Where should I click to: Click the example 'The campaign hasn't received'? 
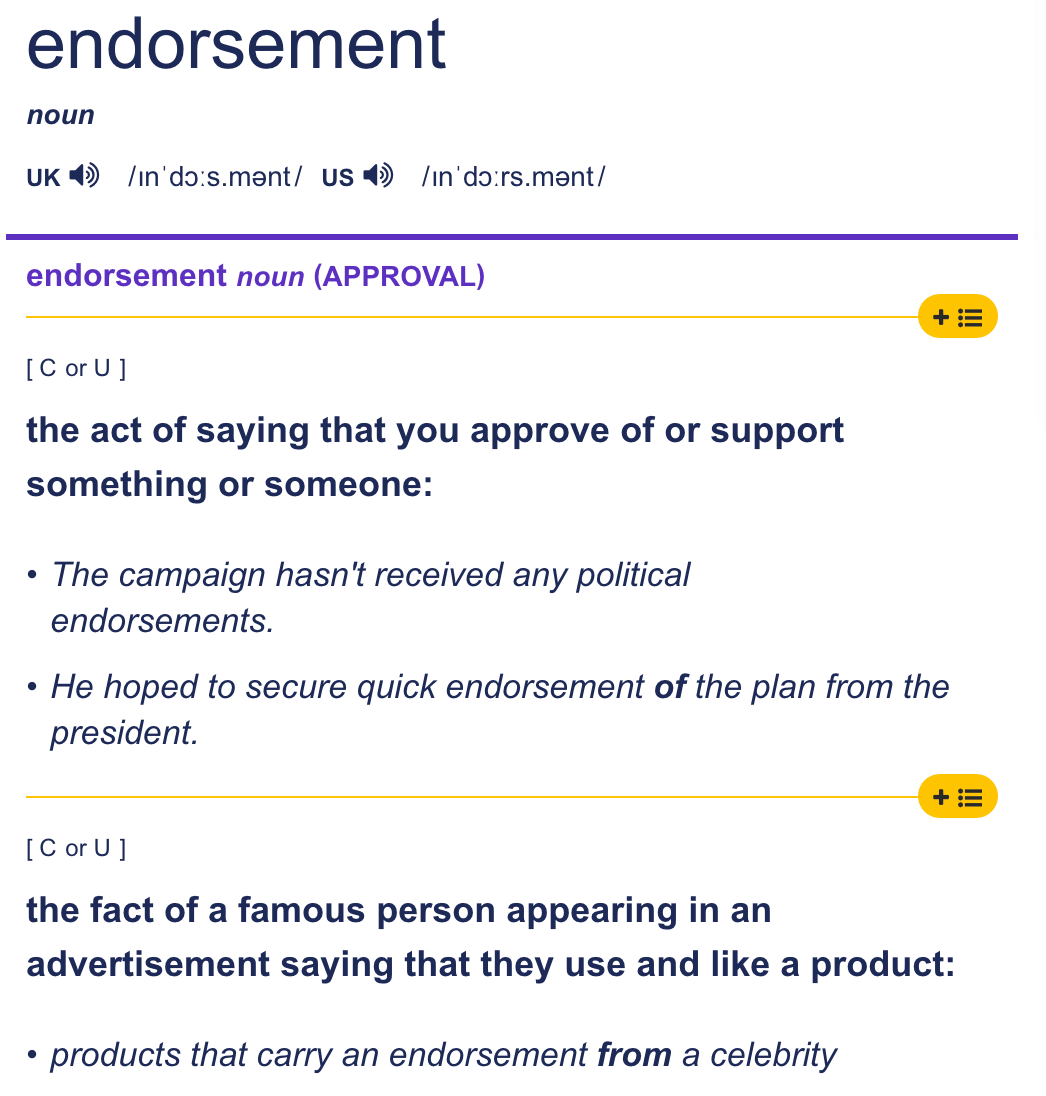click(371, 598)
